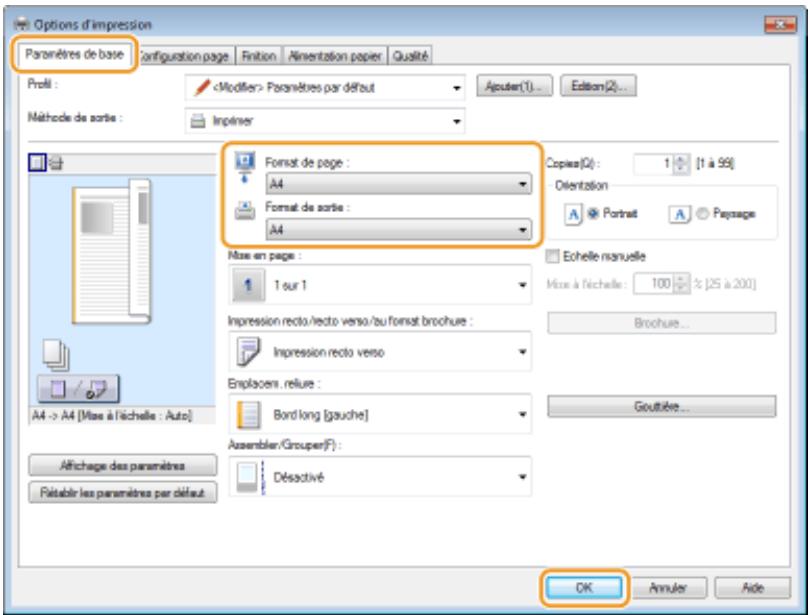Open the Mise en page dropdown
This screenshot has width=810, height=615.
click(x=380, y=285)
